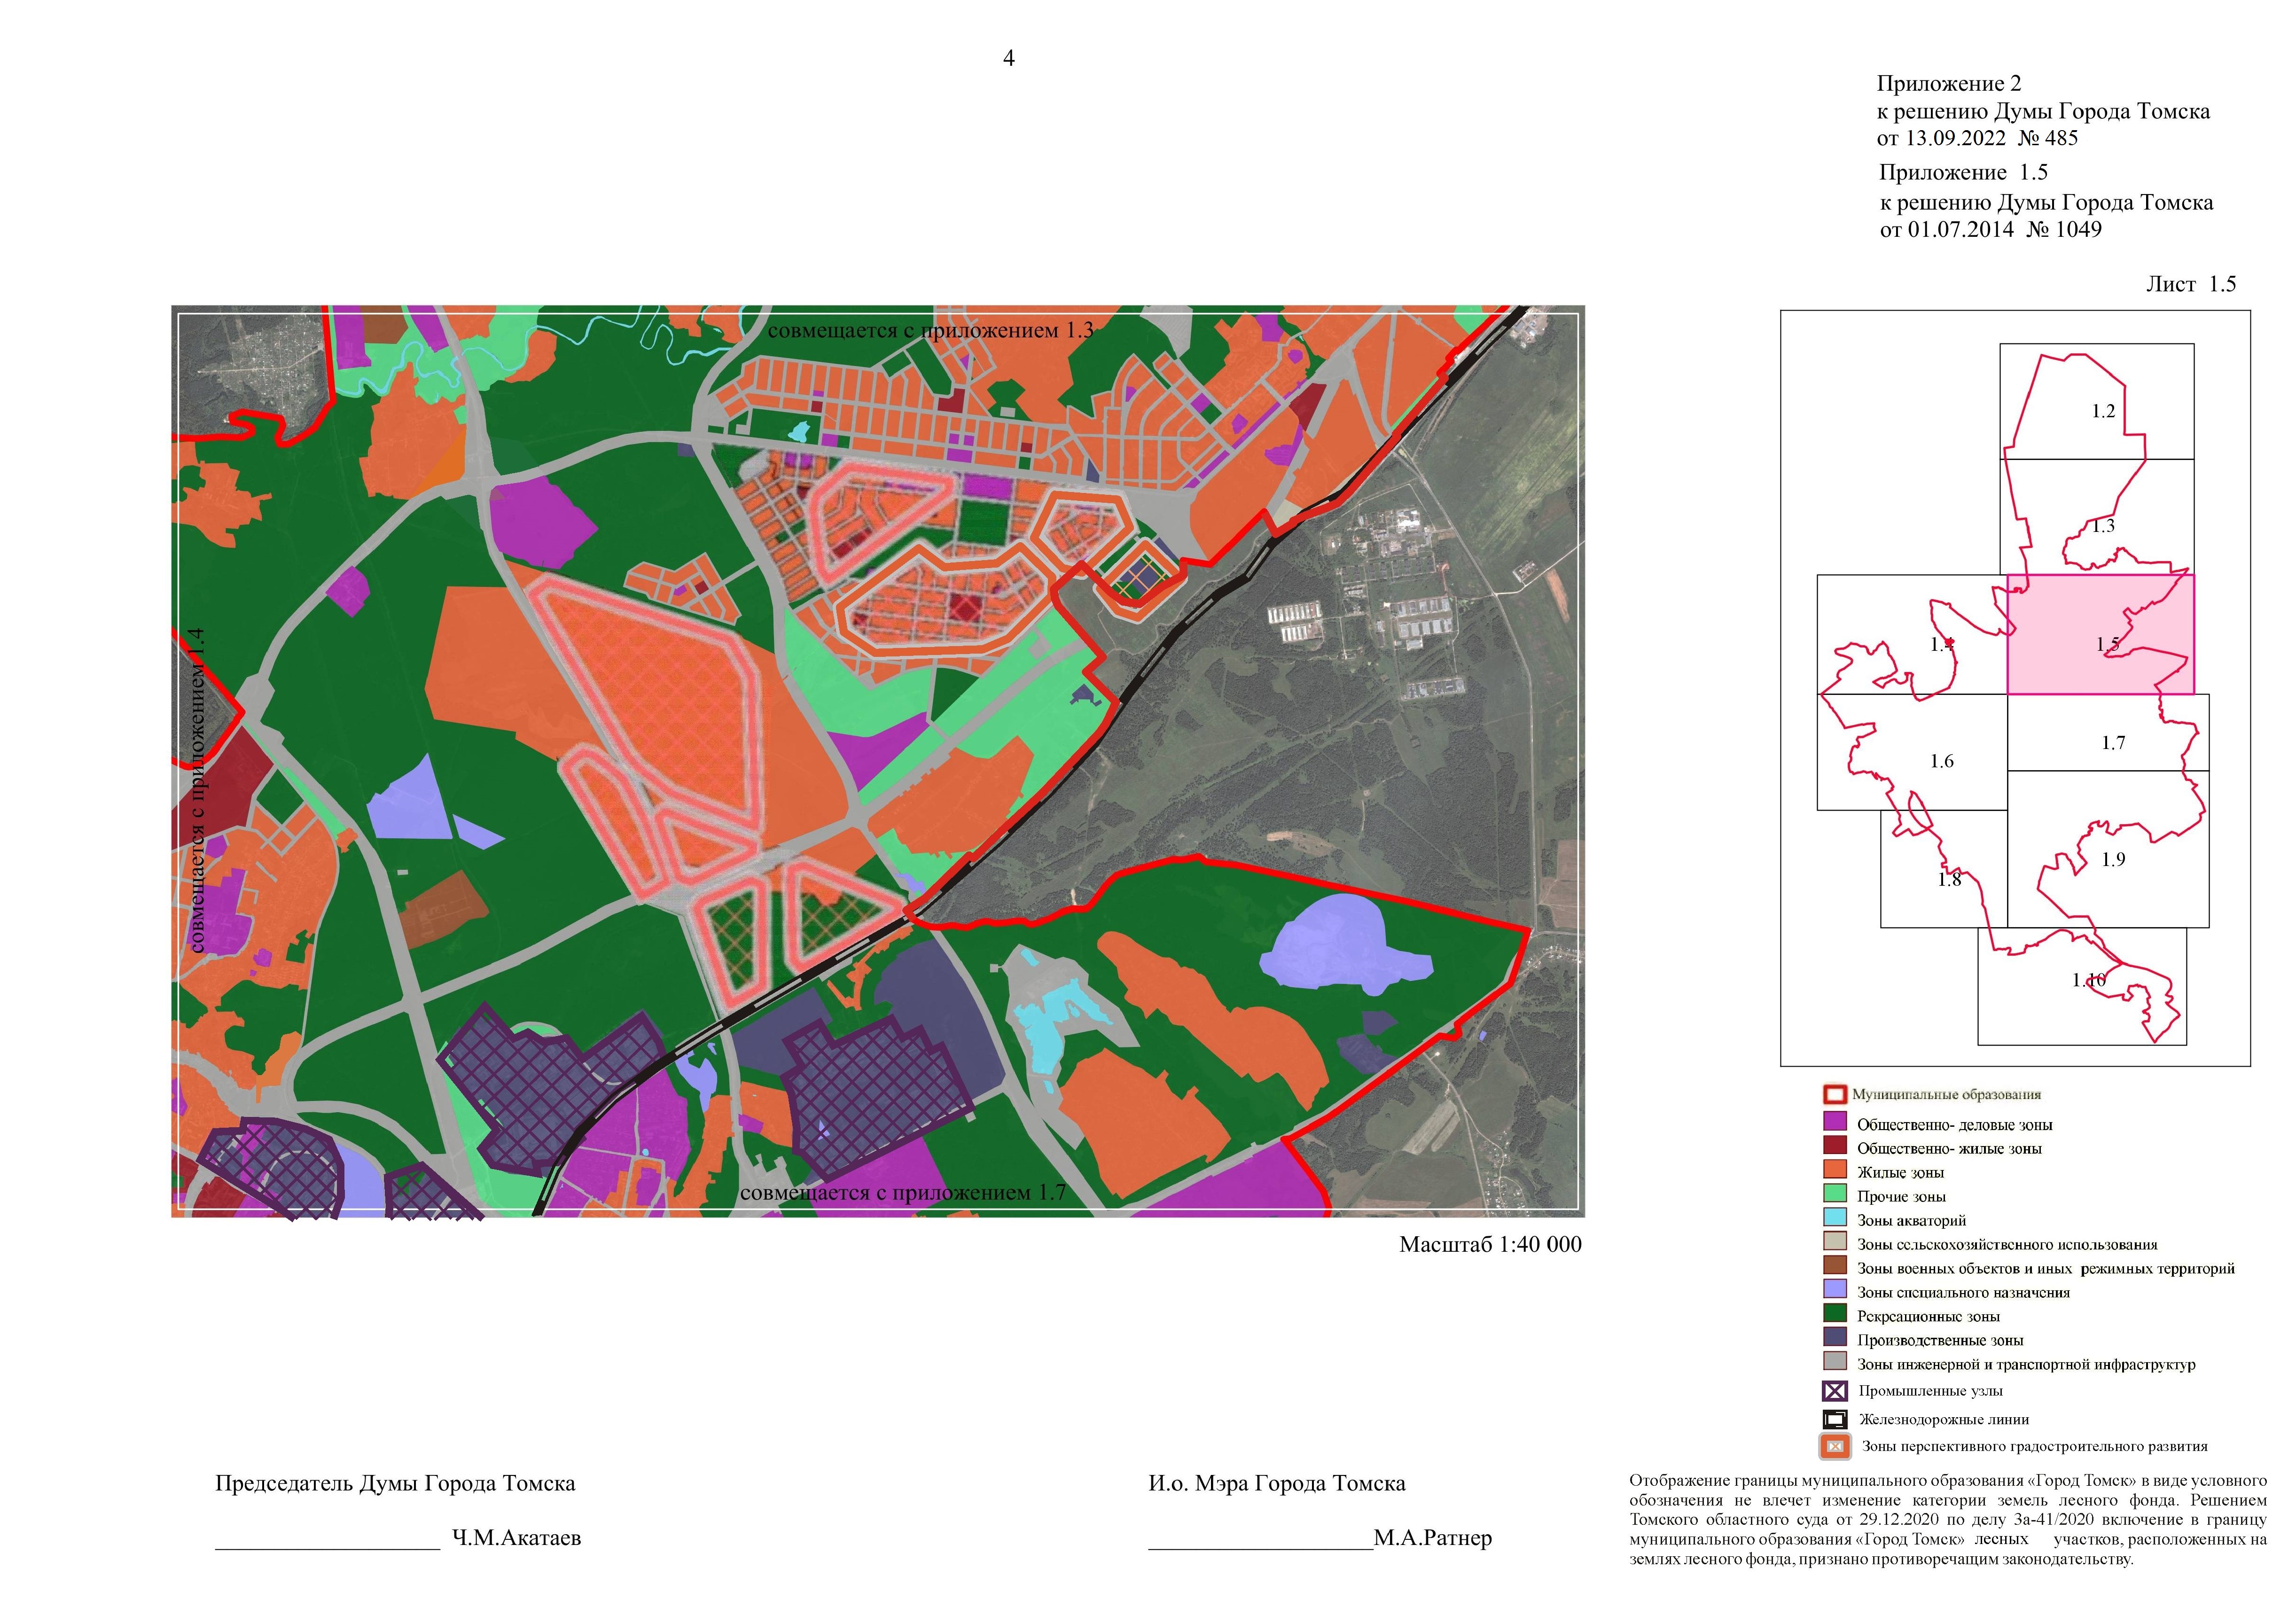
Task: Click the 'совмещается с приложением 1.7' map label
Action: pyautogui.click(x=902, y=1193)
